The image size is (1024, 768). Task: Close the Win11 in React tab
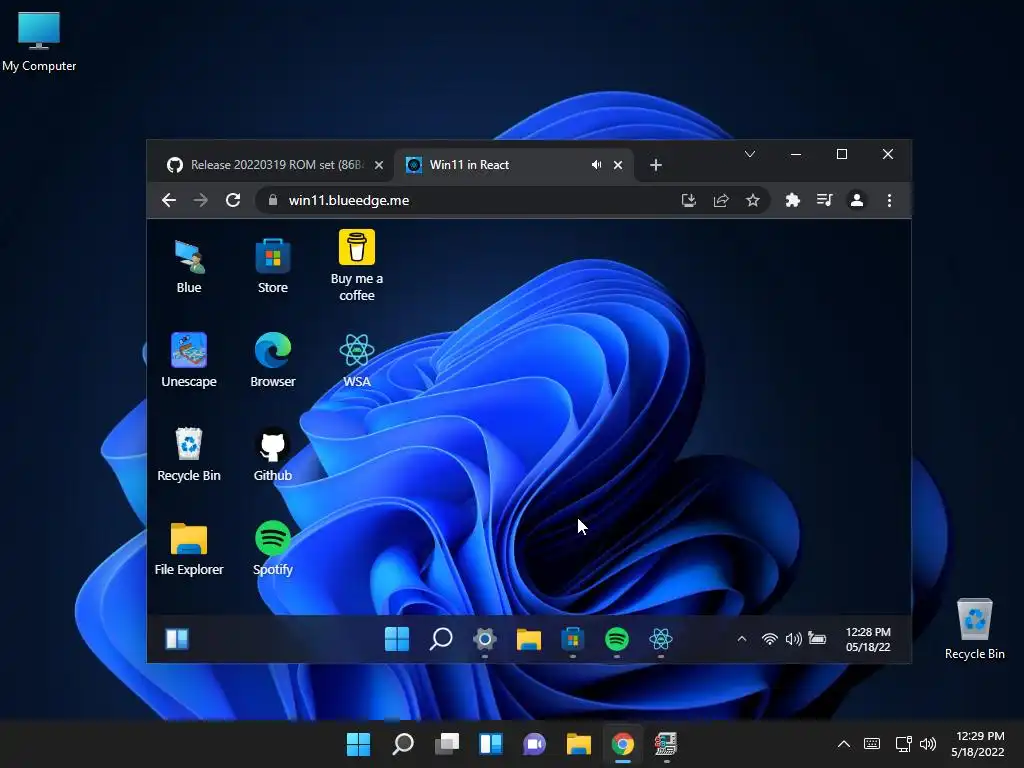click(618, 165)
